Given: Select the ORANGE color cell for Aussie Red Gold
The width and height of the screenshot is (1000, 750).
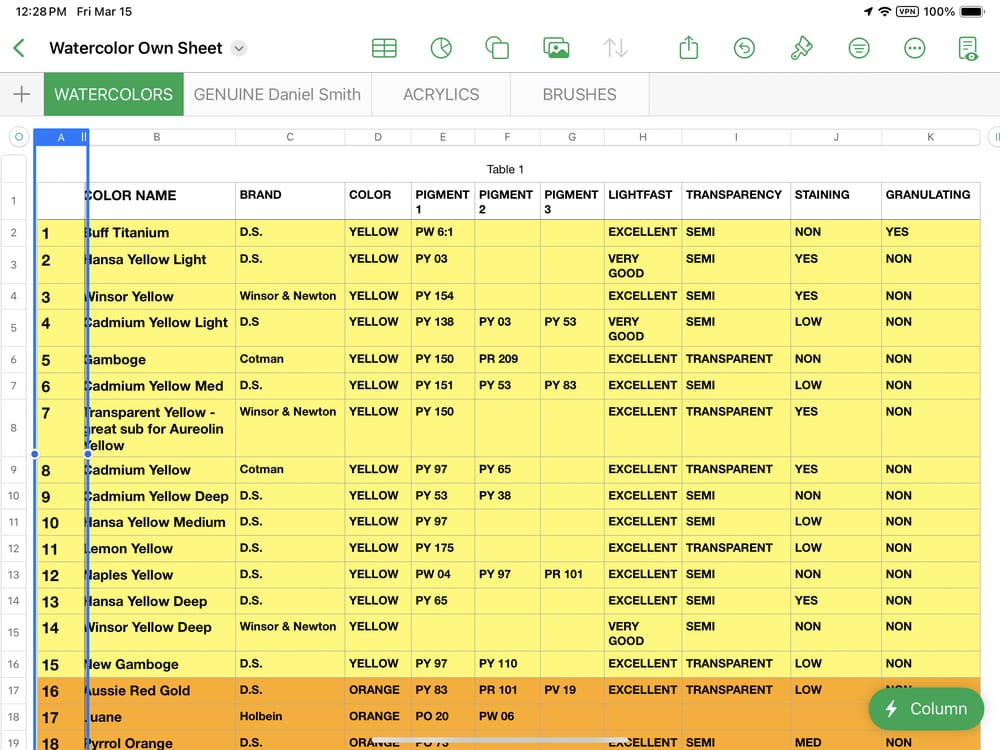Looking at the screenshot, I should pyautogui.click(x=378, y=691).
